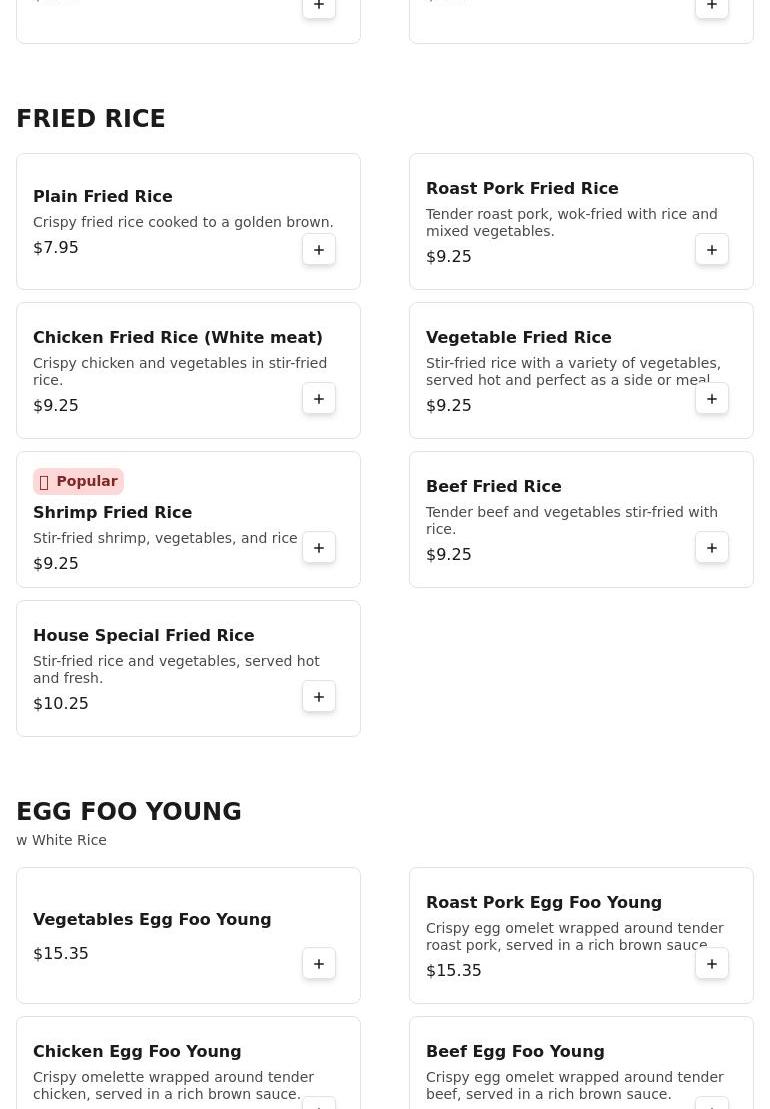
Task: Click the Egg Foo Young section heading
Action: pyautogui.click(x=129, y=812)
